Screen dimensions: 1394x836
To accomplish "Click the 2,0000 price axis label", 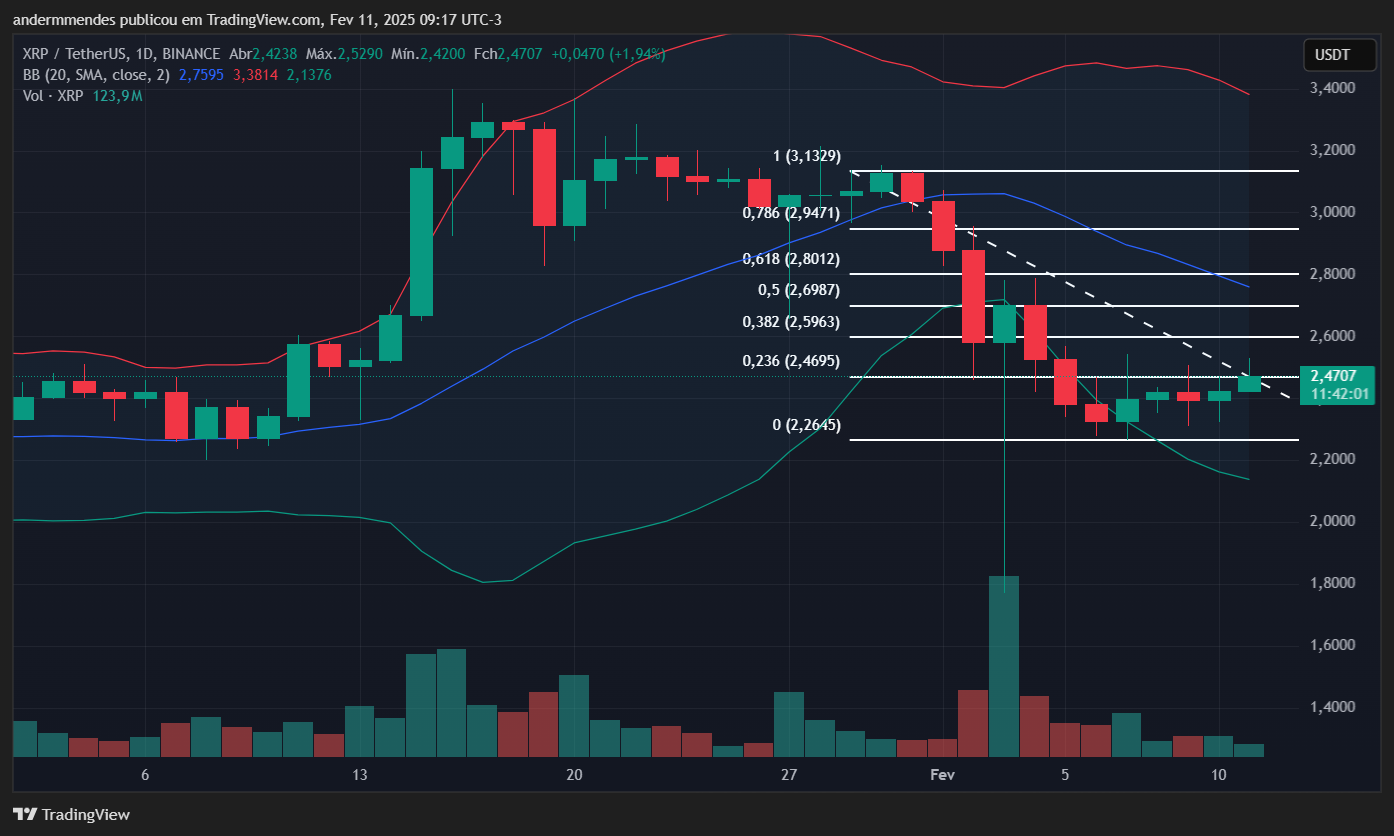I will coord(1334,521).
